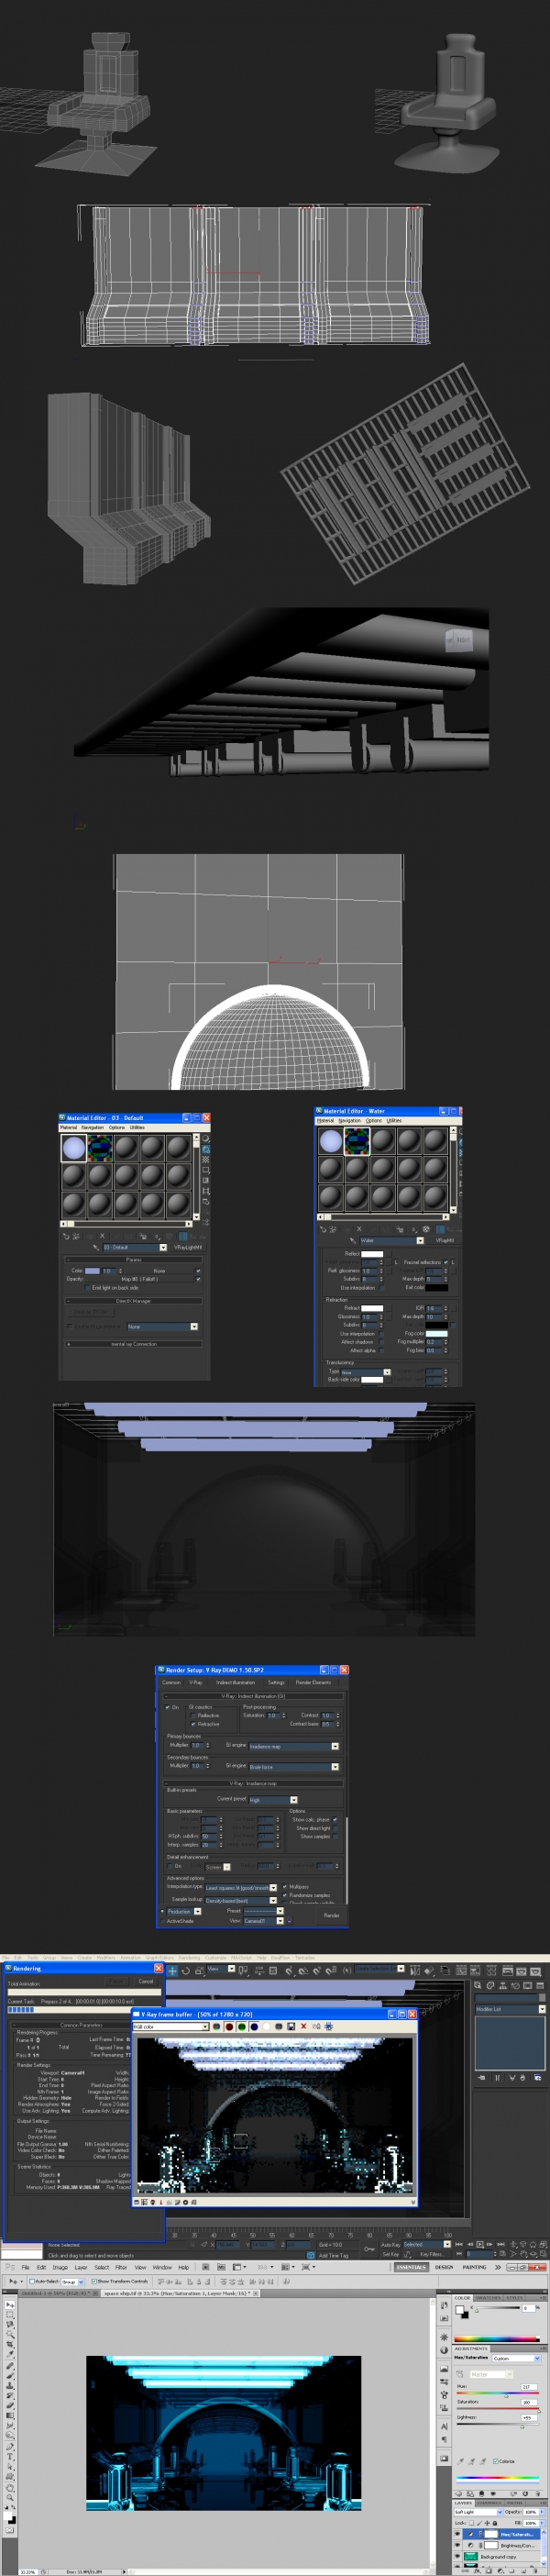Click the eyedropper beside the Water material name

click(353, 1241)
